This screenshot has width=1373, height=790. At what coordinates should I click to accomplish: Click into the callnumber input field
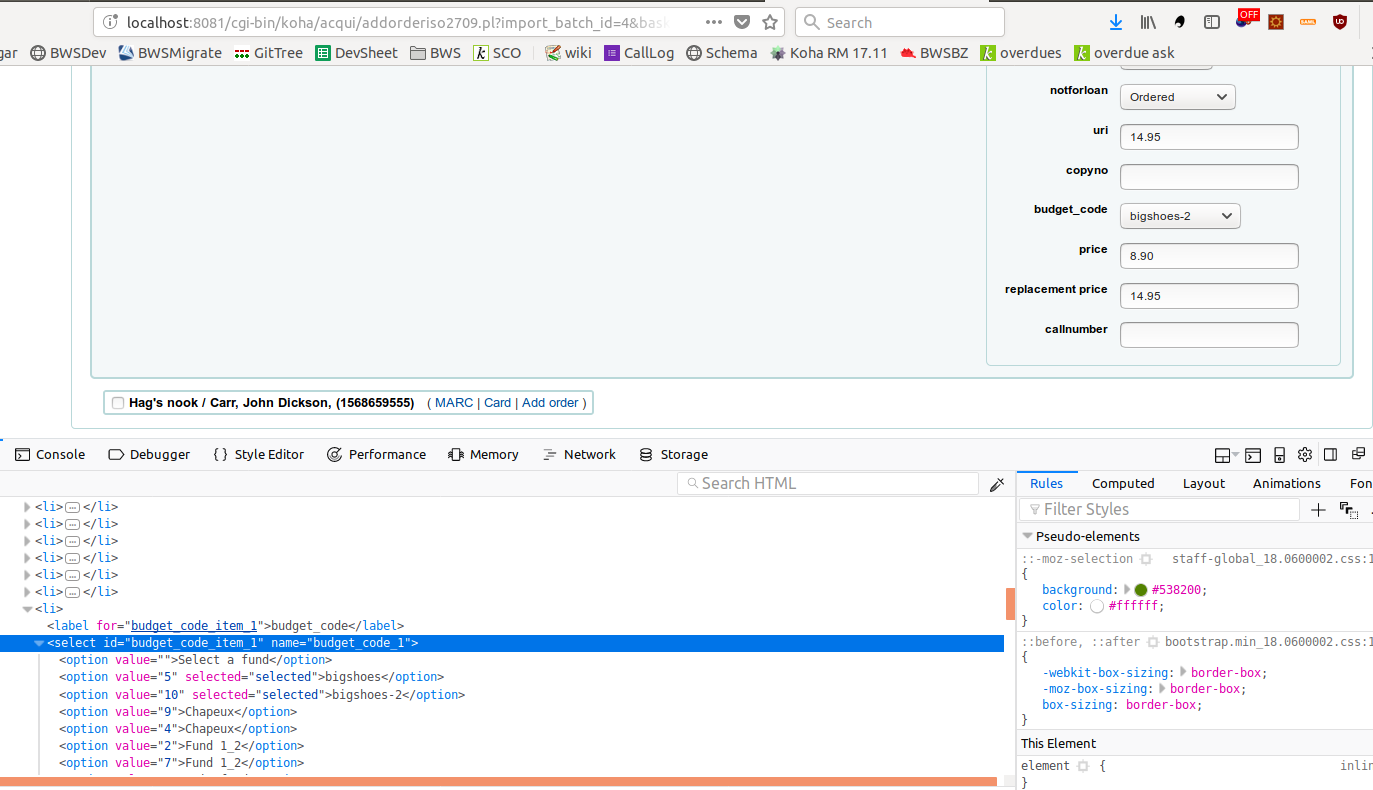point(1208,335)
